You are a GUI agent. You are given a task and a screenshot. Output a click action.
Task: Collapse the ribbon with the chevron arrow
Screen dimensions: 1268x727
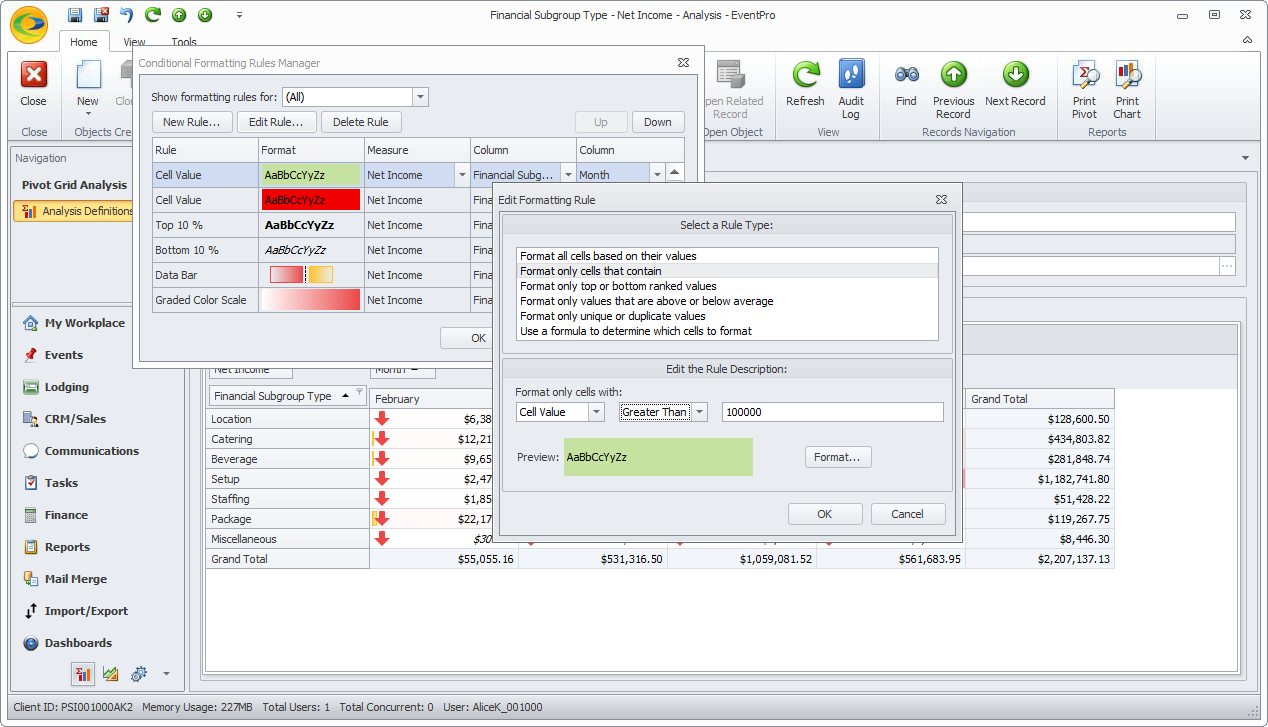click(x=1247, y=41)
